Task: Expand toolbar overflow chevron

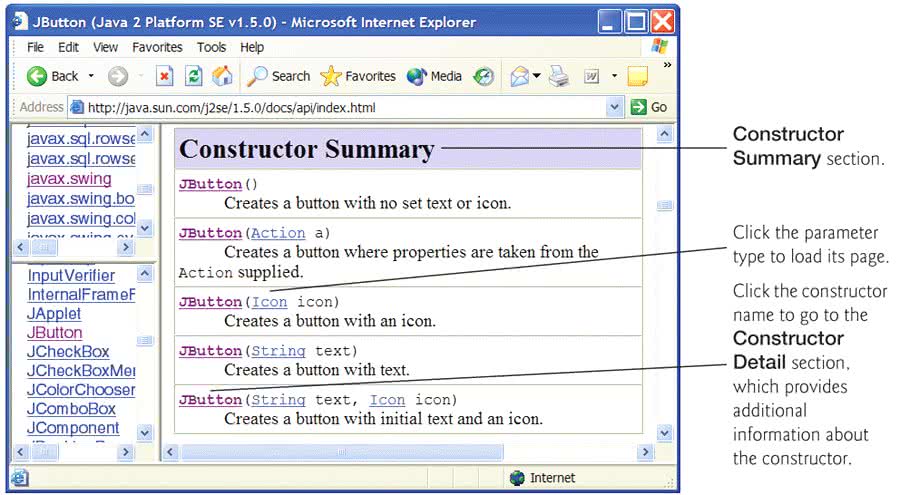Action: (667, 65)
